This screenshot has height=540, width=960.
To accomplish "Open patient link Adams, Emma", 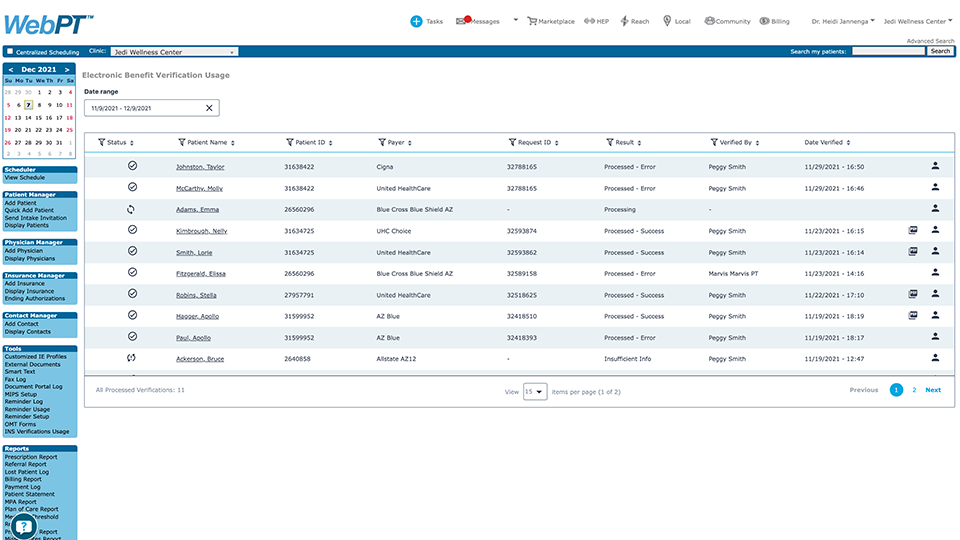I will click(197, 209).
